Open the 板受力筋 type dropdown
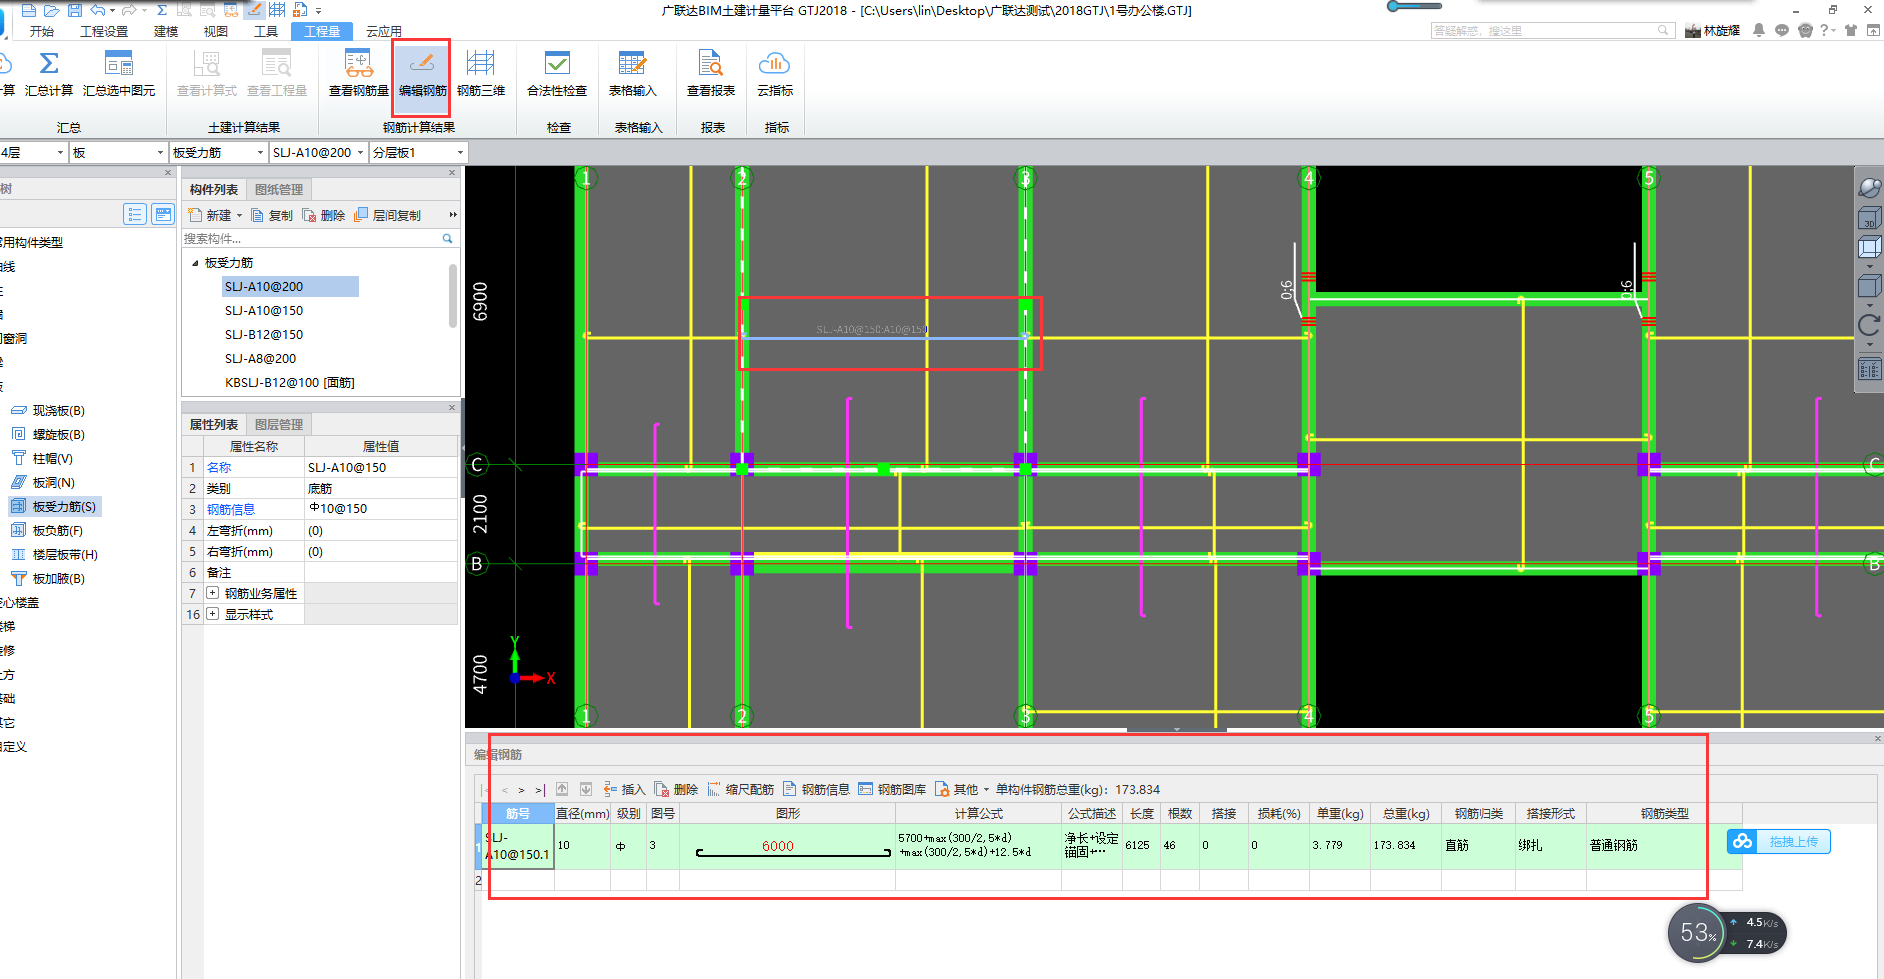This screenshot has height=979, width=1884. point(218,152)
